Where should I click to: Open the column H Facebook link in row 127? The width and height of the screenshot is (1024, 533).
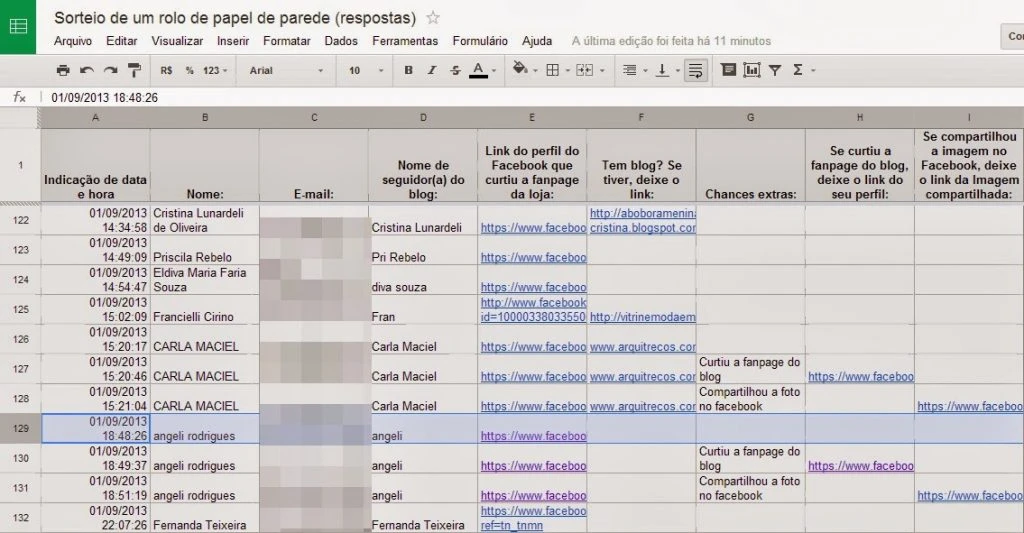861,376
